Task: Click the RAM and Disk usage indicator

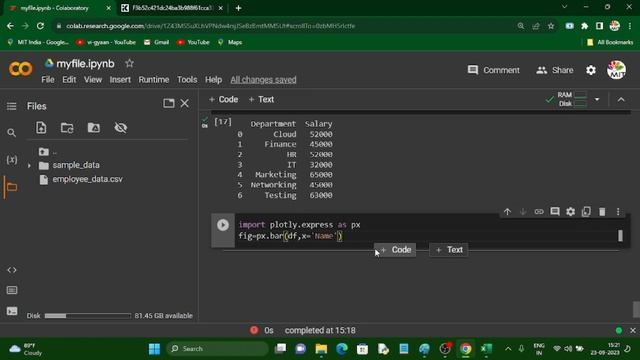Action: (572, 100)
